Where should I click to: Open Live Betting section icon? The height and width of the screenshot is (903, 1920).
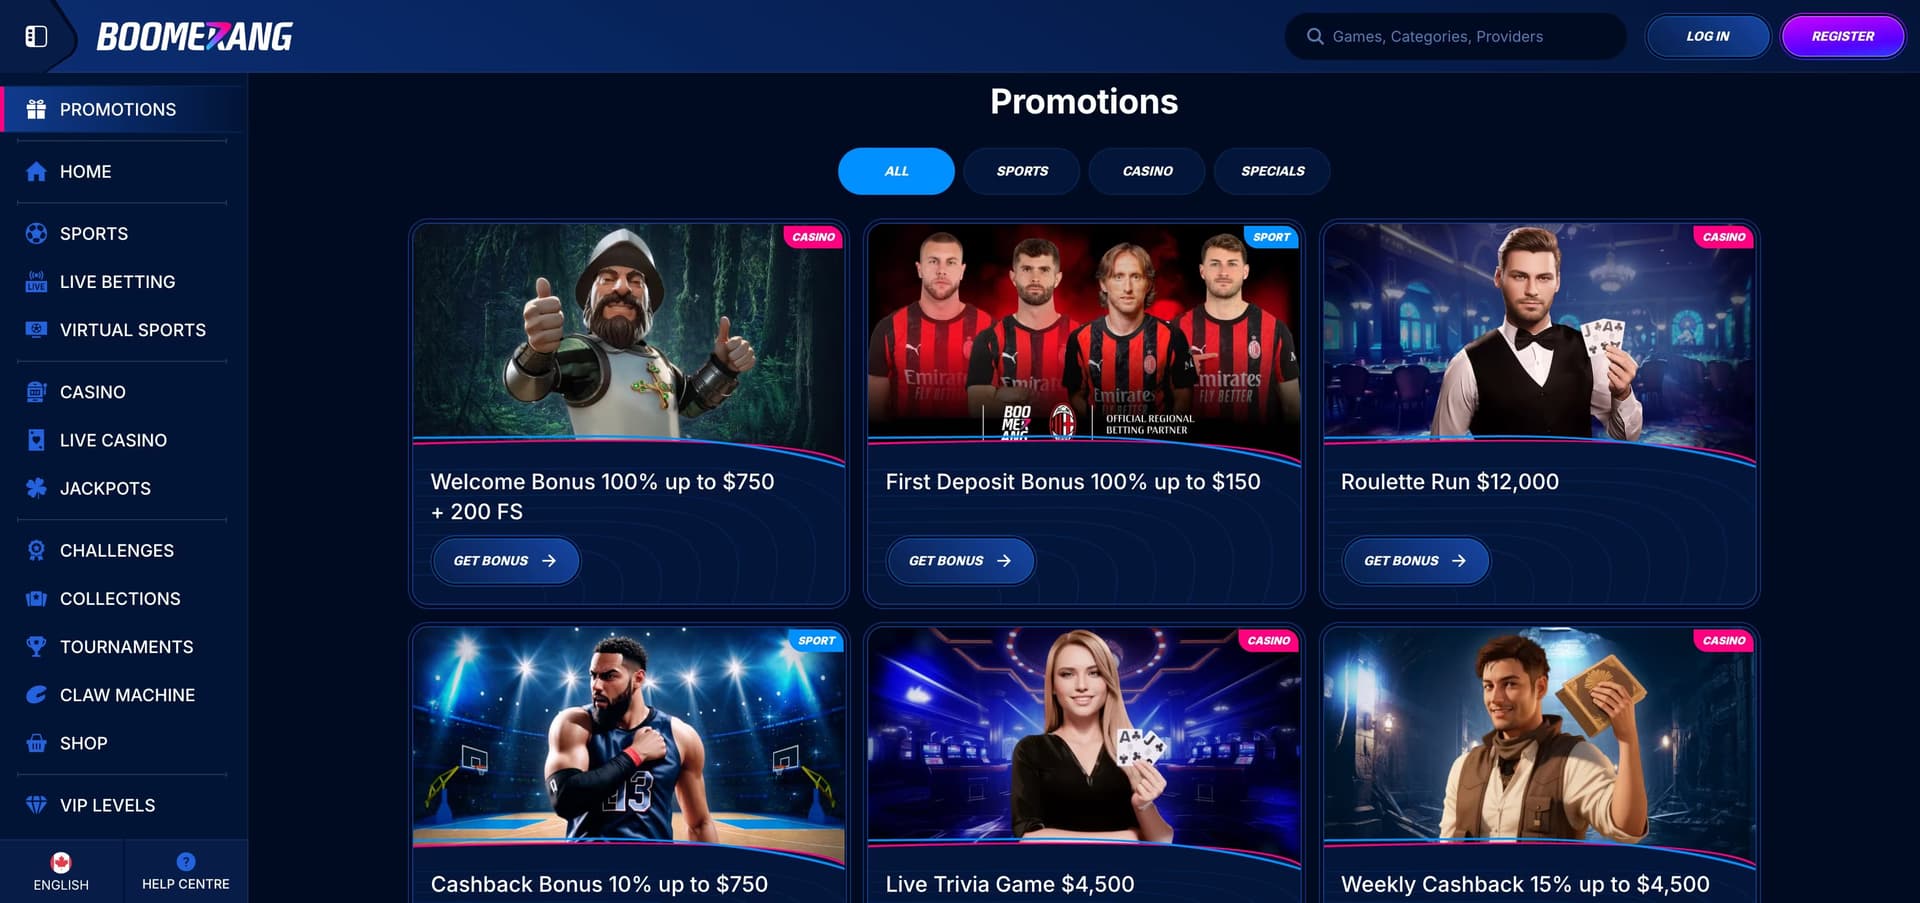click(36, 282)
